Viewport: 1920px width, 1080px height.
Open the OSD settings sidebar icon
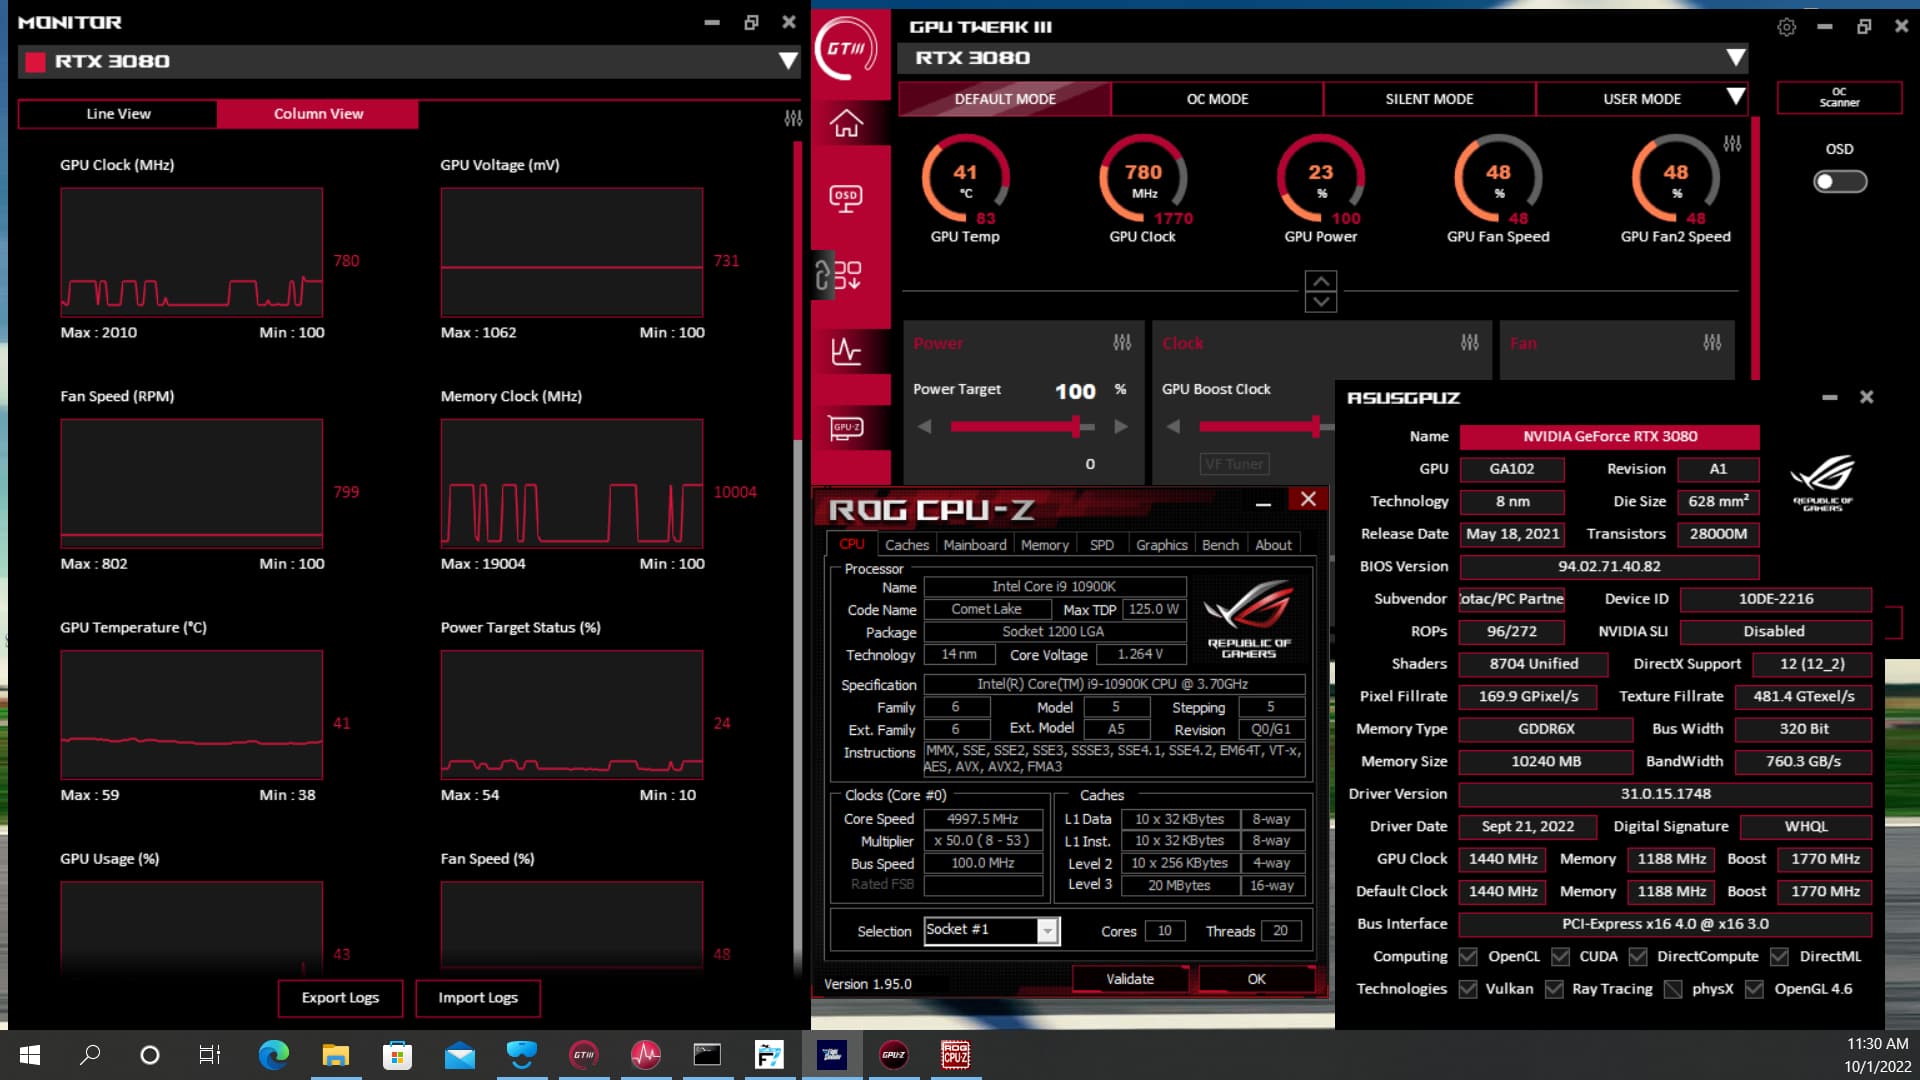(846, 198)
